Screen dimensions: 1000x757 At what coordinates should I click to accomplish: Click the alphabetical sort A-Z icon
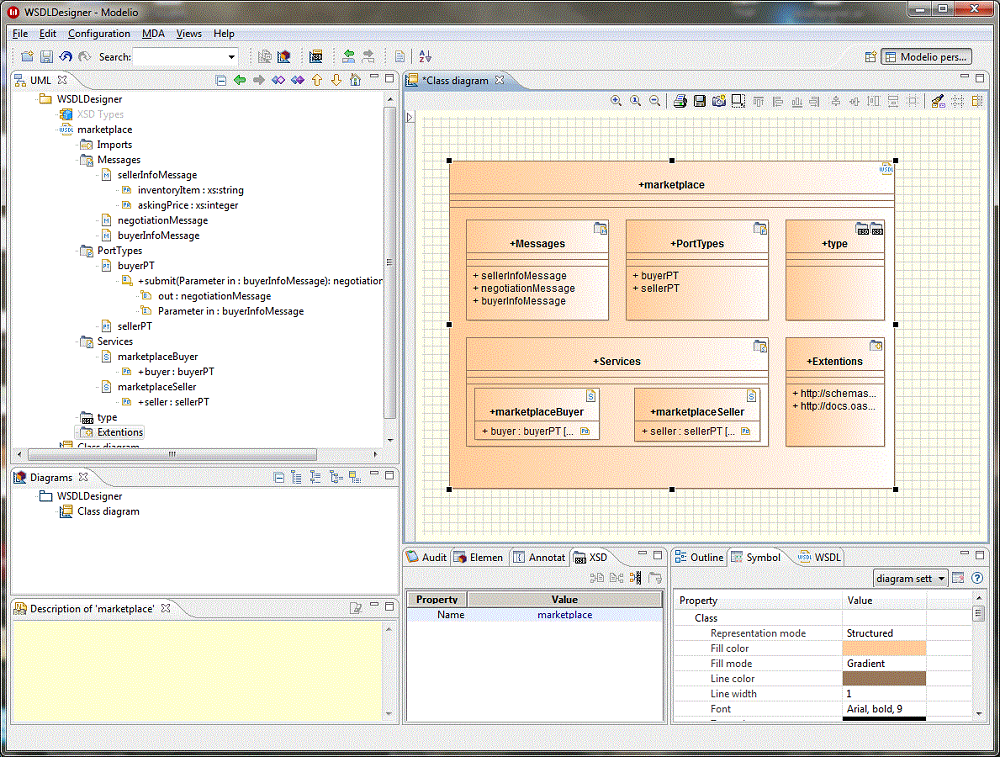pos(425,57)
